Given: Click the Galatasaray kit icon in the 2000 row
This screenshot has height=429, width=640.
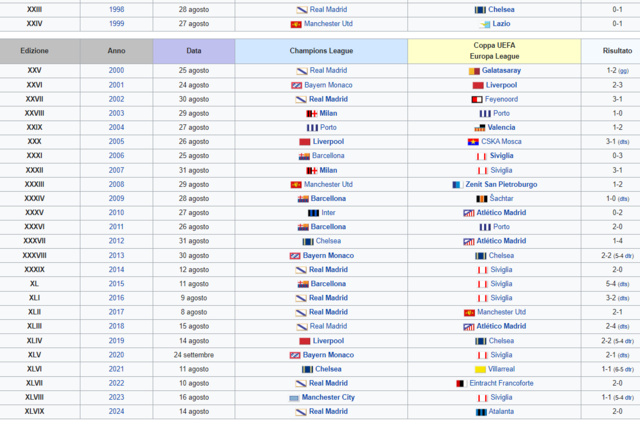Looking at the screenshot, I should pyautogui.click(x=474, y=71).
